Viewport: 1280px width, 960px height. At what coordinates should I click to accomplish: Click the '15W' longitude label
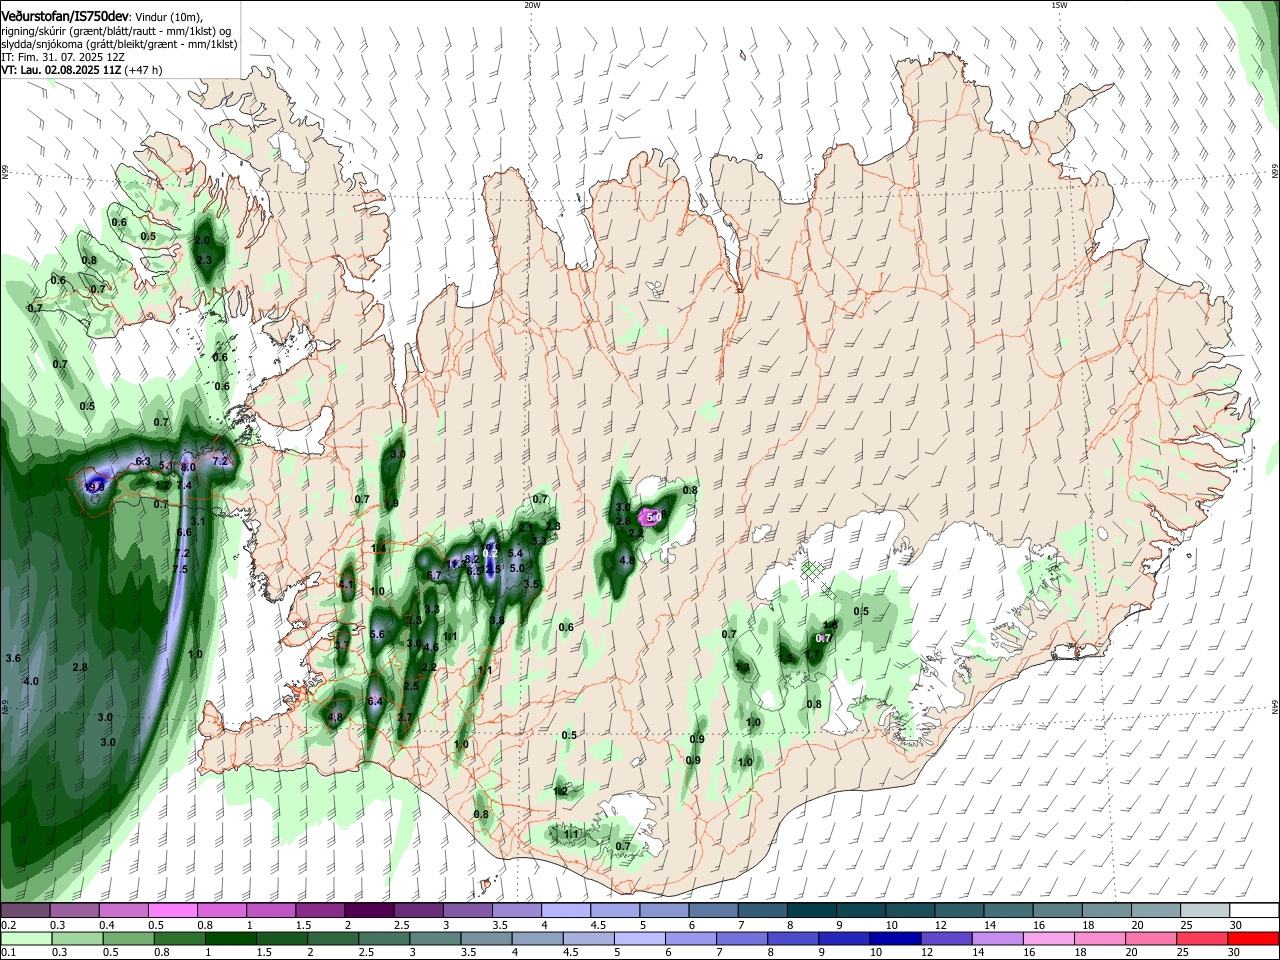tap(1059, 5)
